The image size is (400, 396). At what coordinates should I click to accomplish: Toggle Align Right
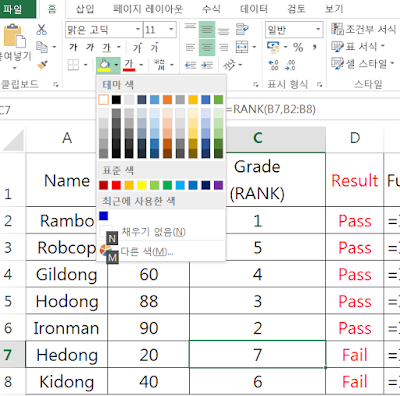(224, 47)
